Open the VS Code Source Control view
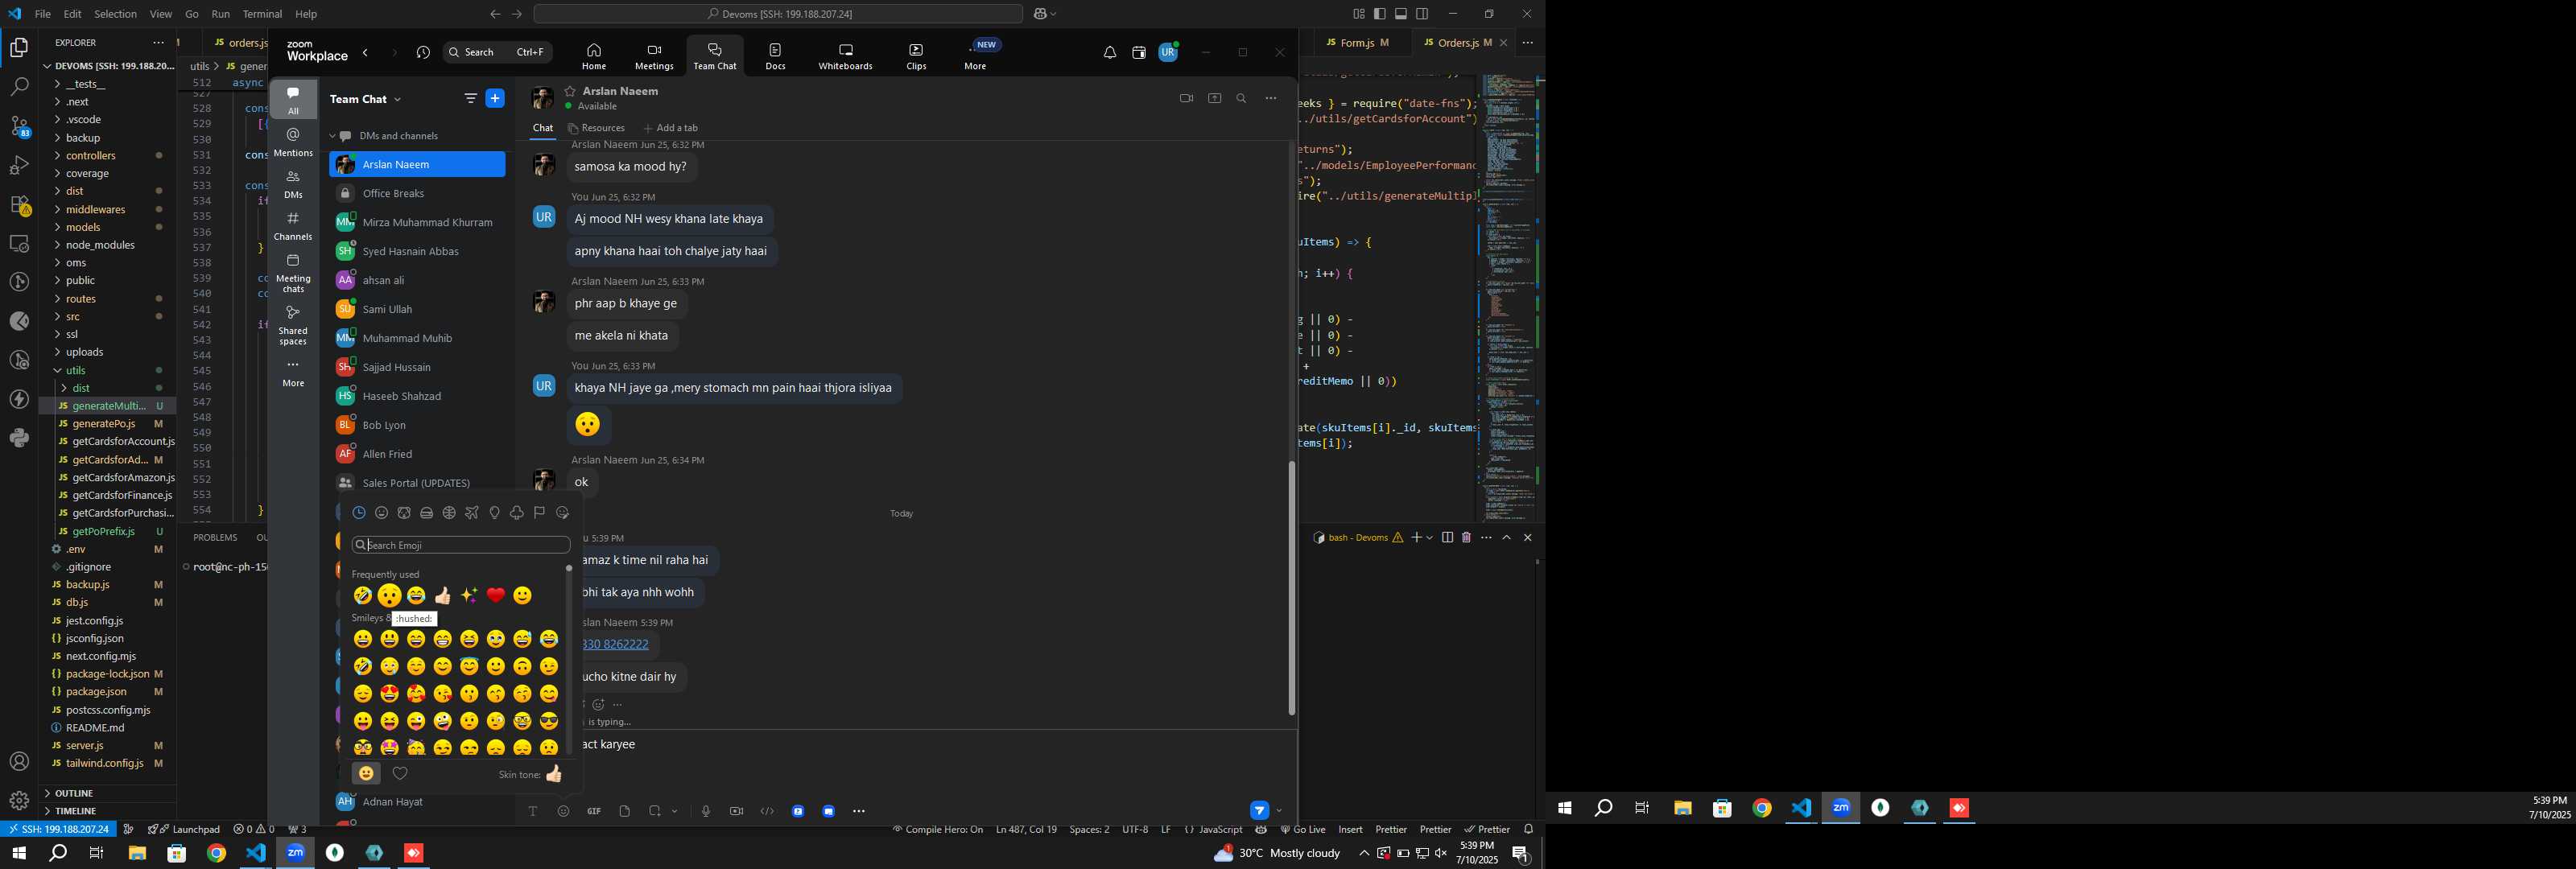This screenshot has height=869, width=2576. 19,126
